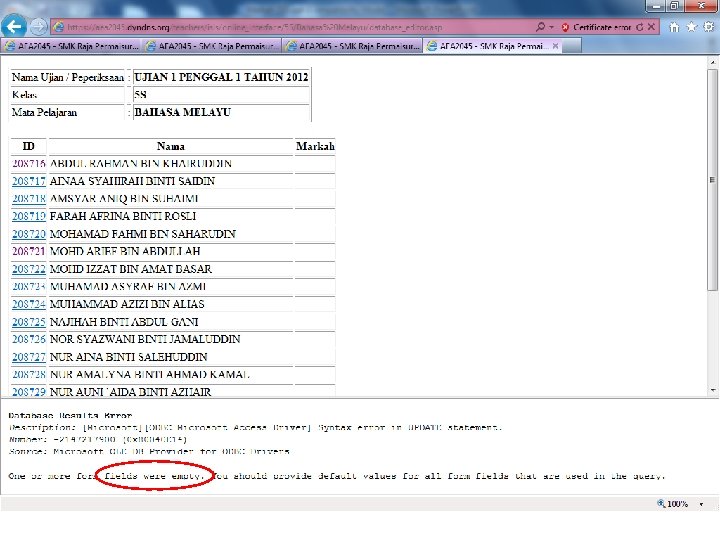This screenshot has height=540, width=720.
Task: Click the exam title UJIAN 1 PENGGAL 1 TAHUN 2012
Action: [x=221, y=77]
